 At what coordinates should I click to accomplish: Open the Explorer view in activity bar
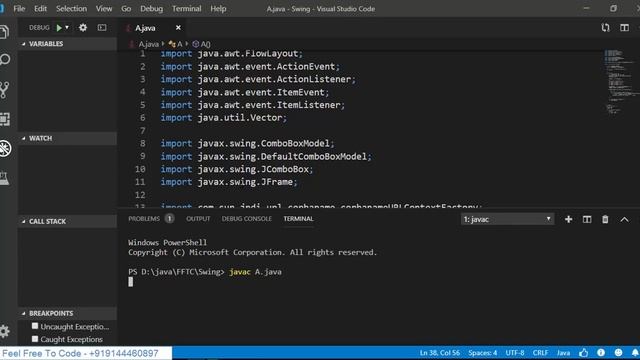[x=4, y=31]
